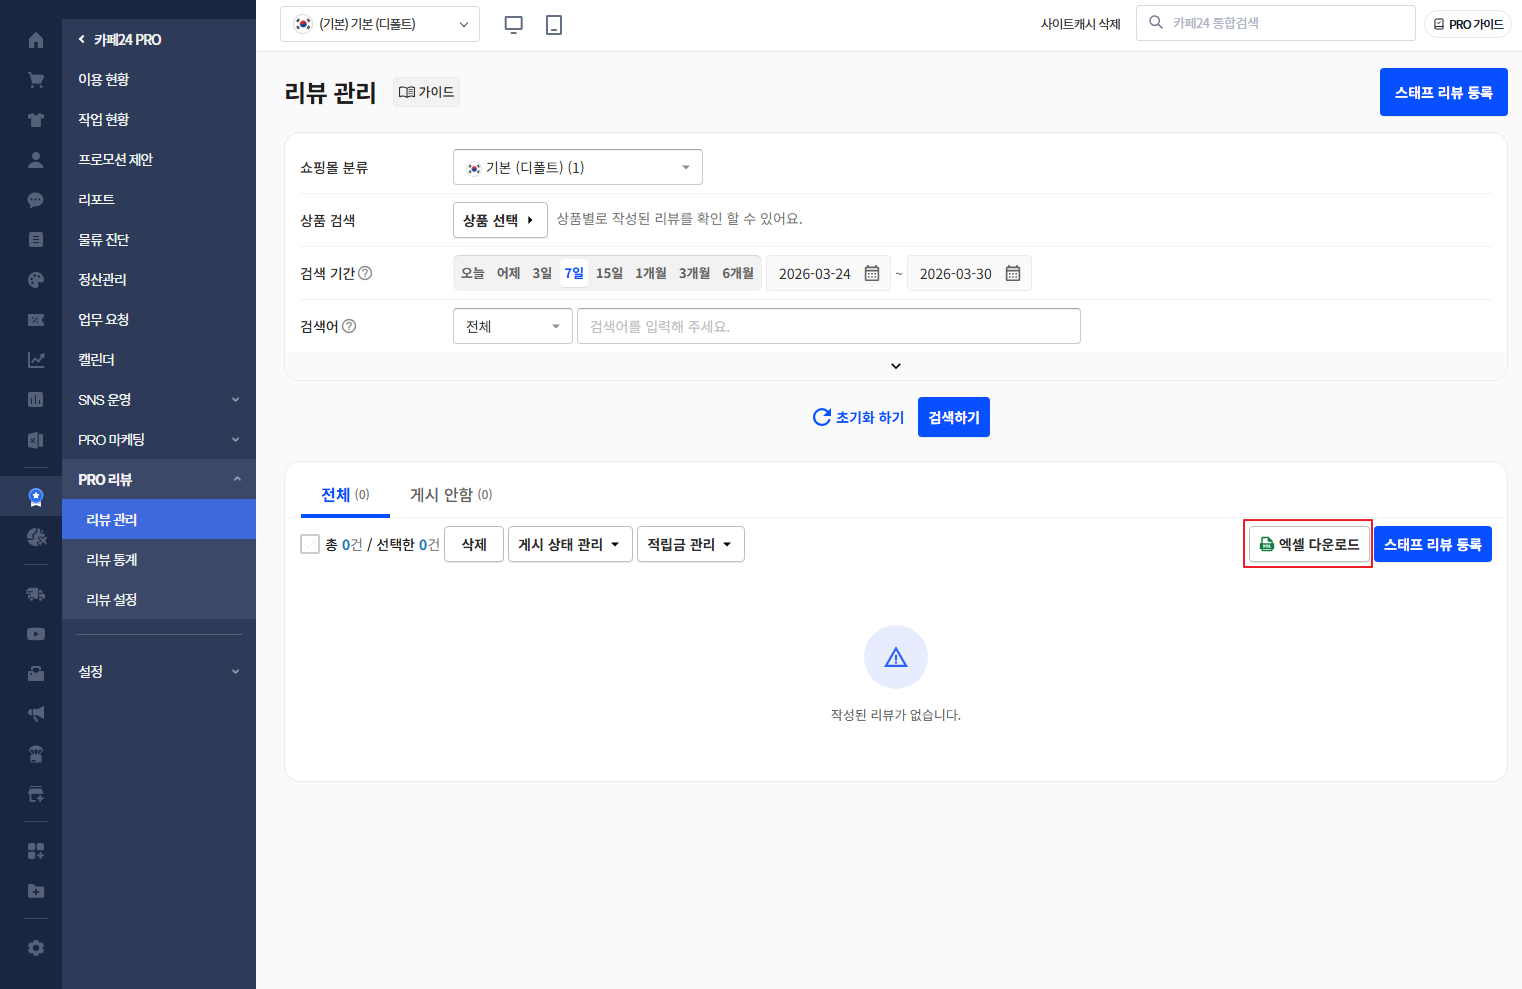The image size is (1522, 989).
Task: Click the 2026-03-24 start date field
Action: 828,273
